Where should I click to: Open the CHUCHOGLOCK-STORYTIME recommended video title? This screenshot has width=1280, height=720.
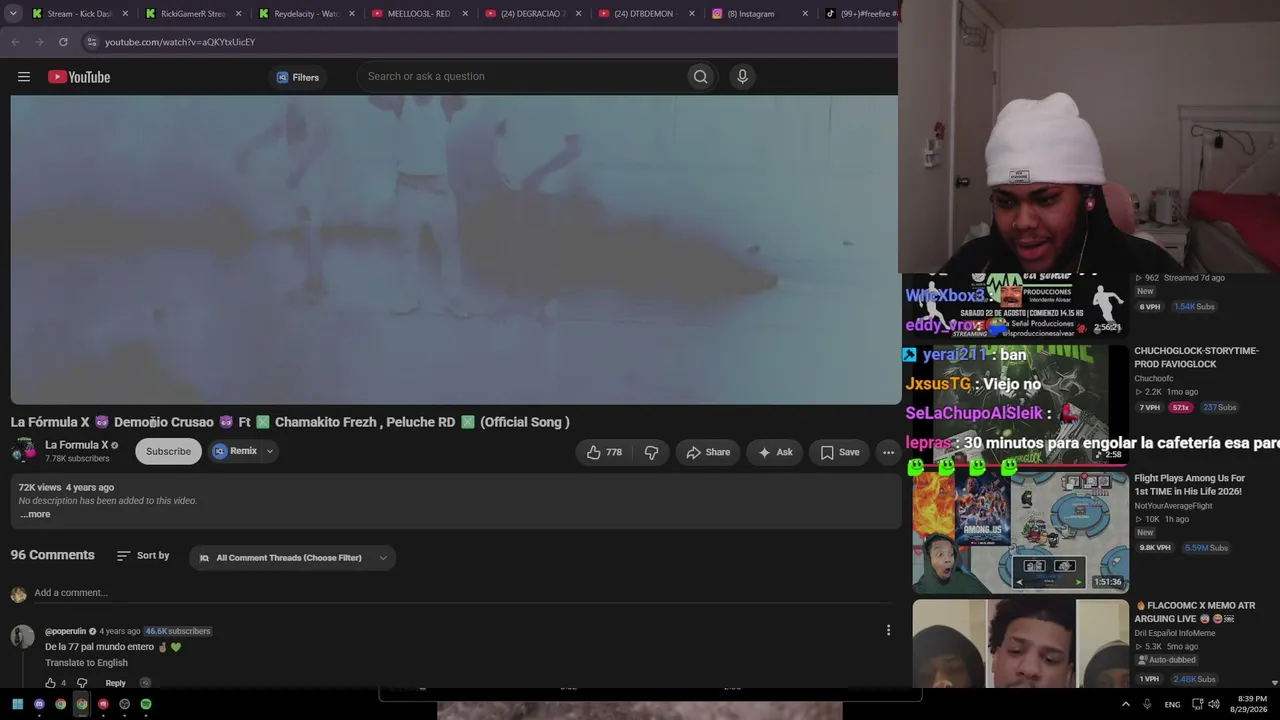click(1197, 357)
